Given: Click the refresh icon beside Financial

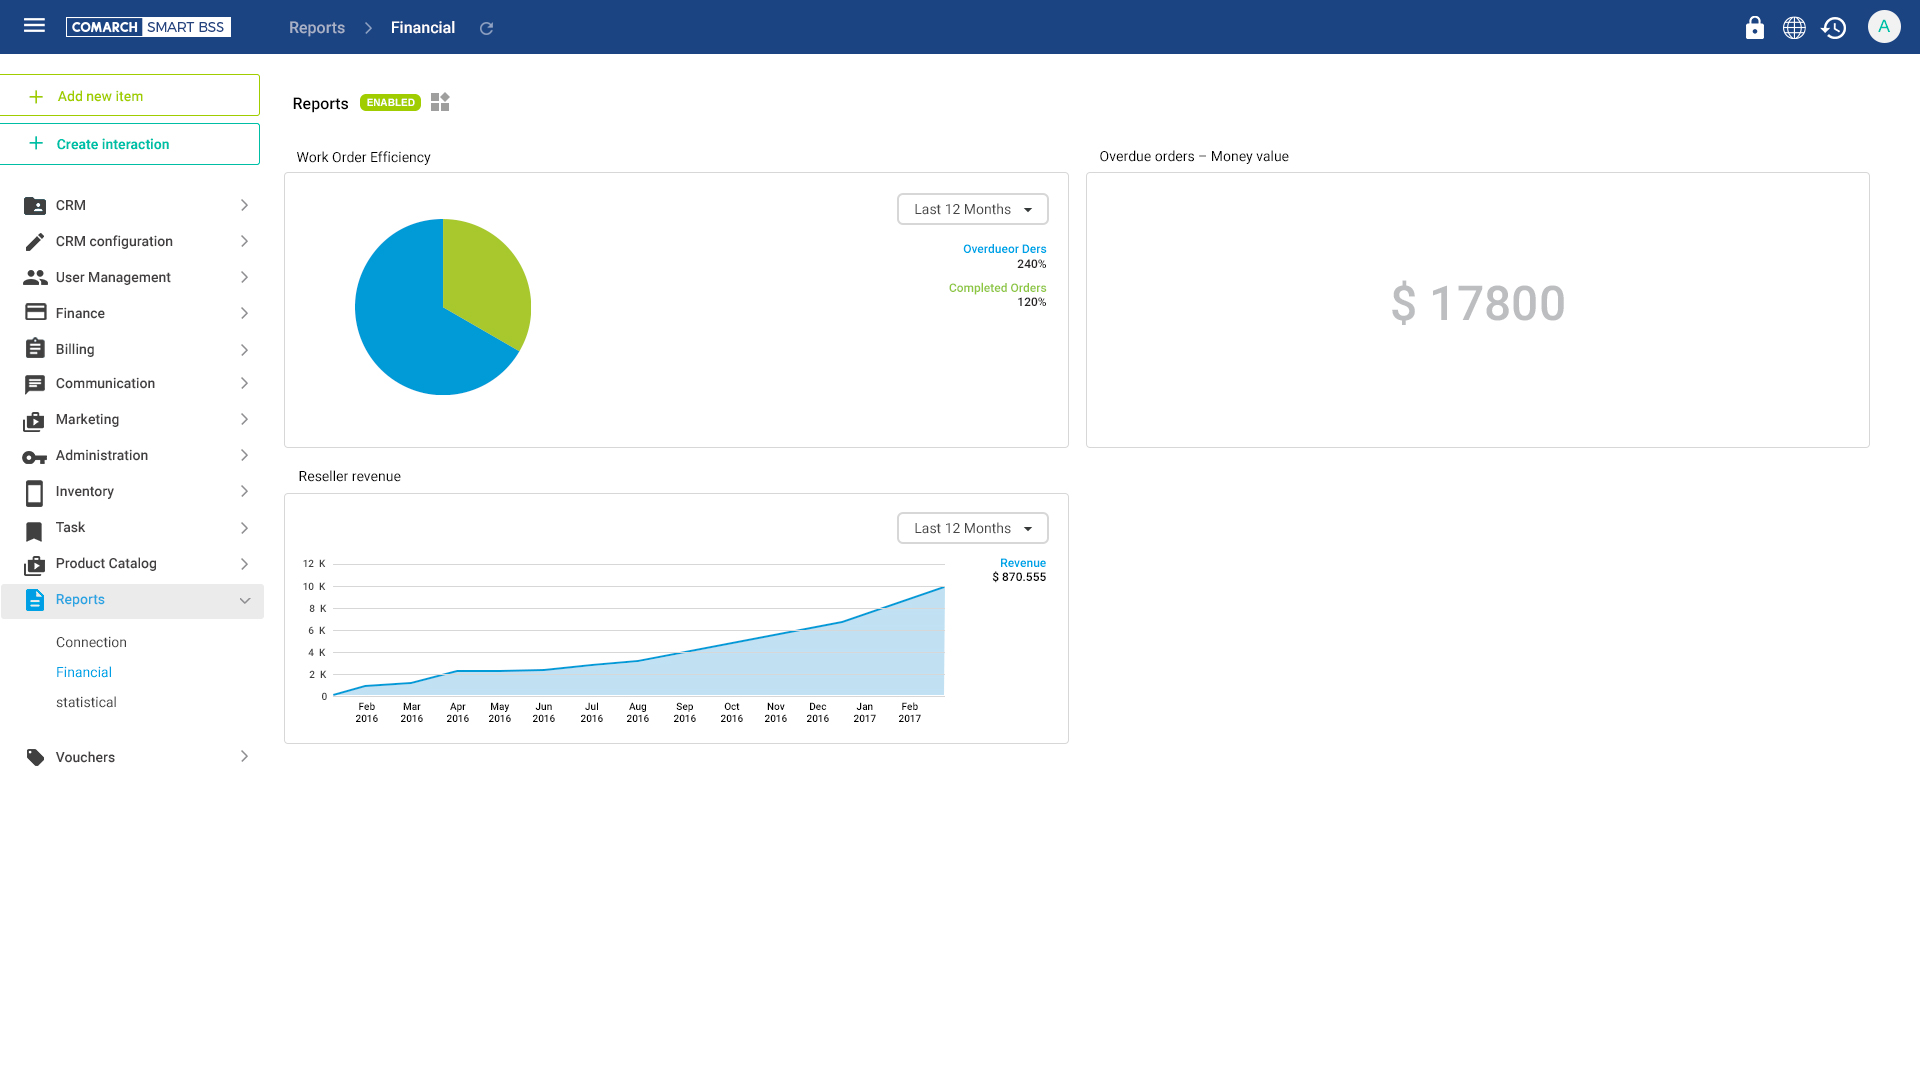Looking at the screenshot, I should (x=486, y=28).
